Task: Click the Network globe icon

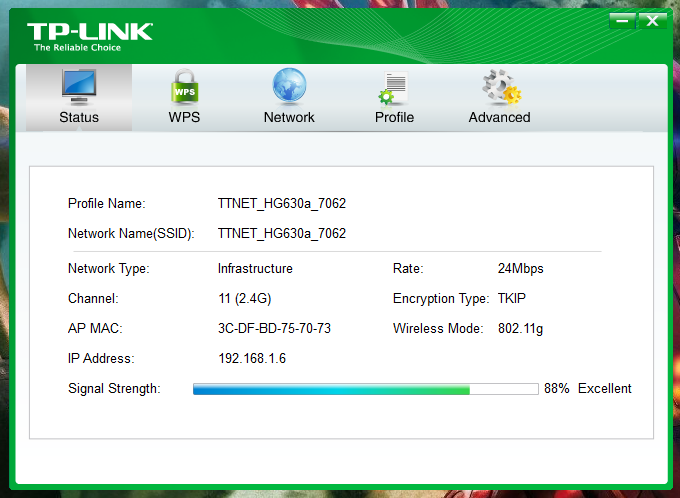Action: [x=289, y=86]
